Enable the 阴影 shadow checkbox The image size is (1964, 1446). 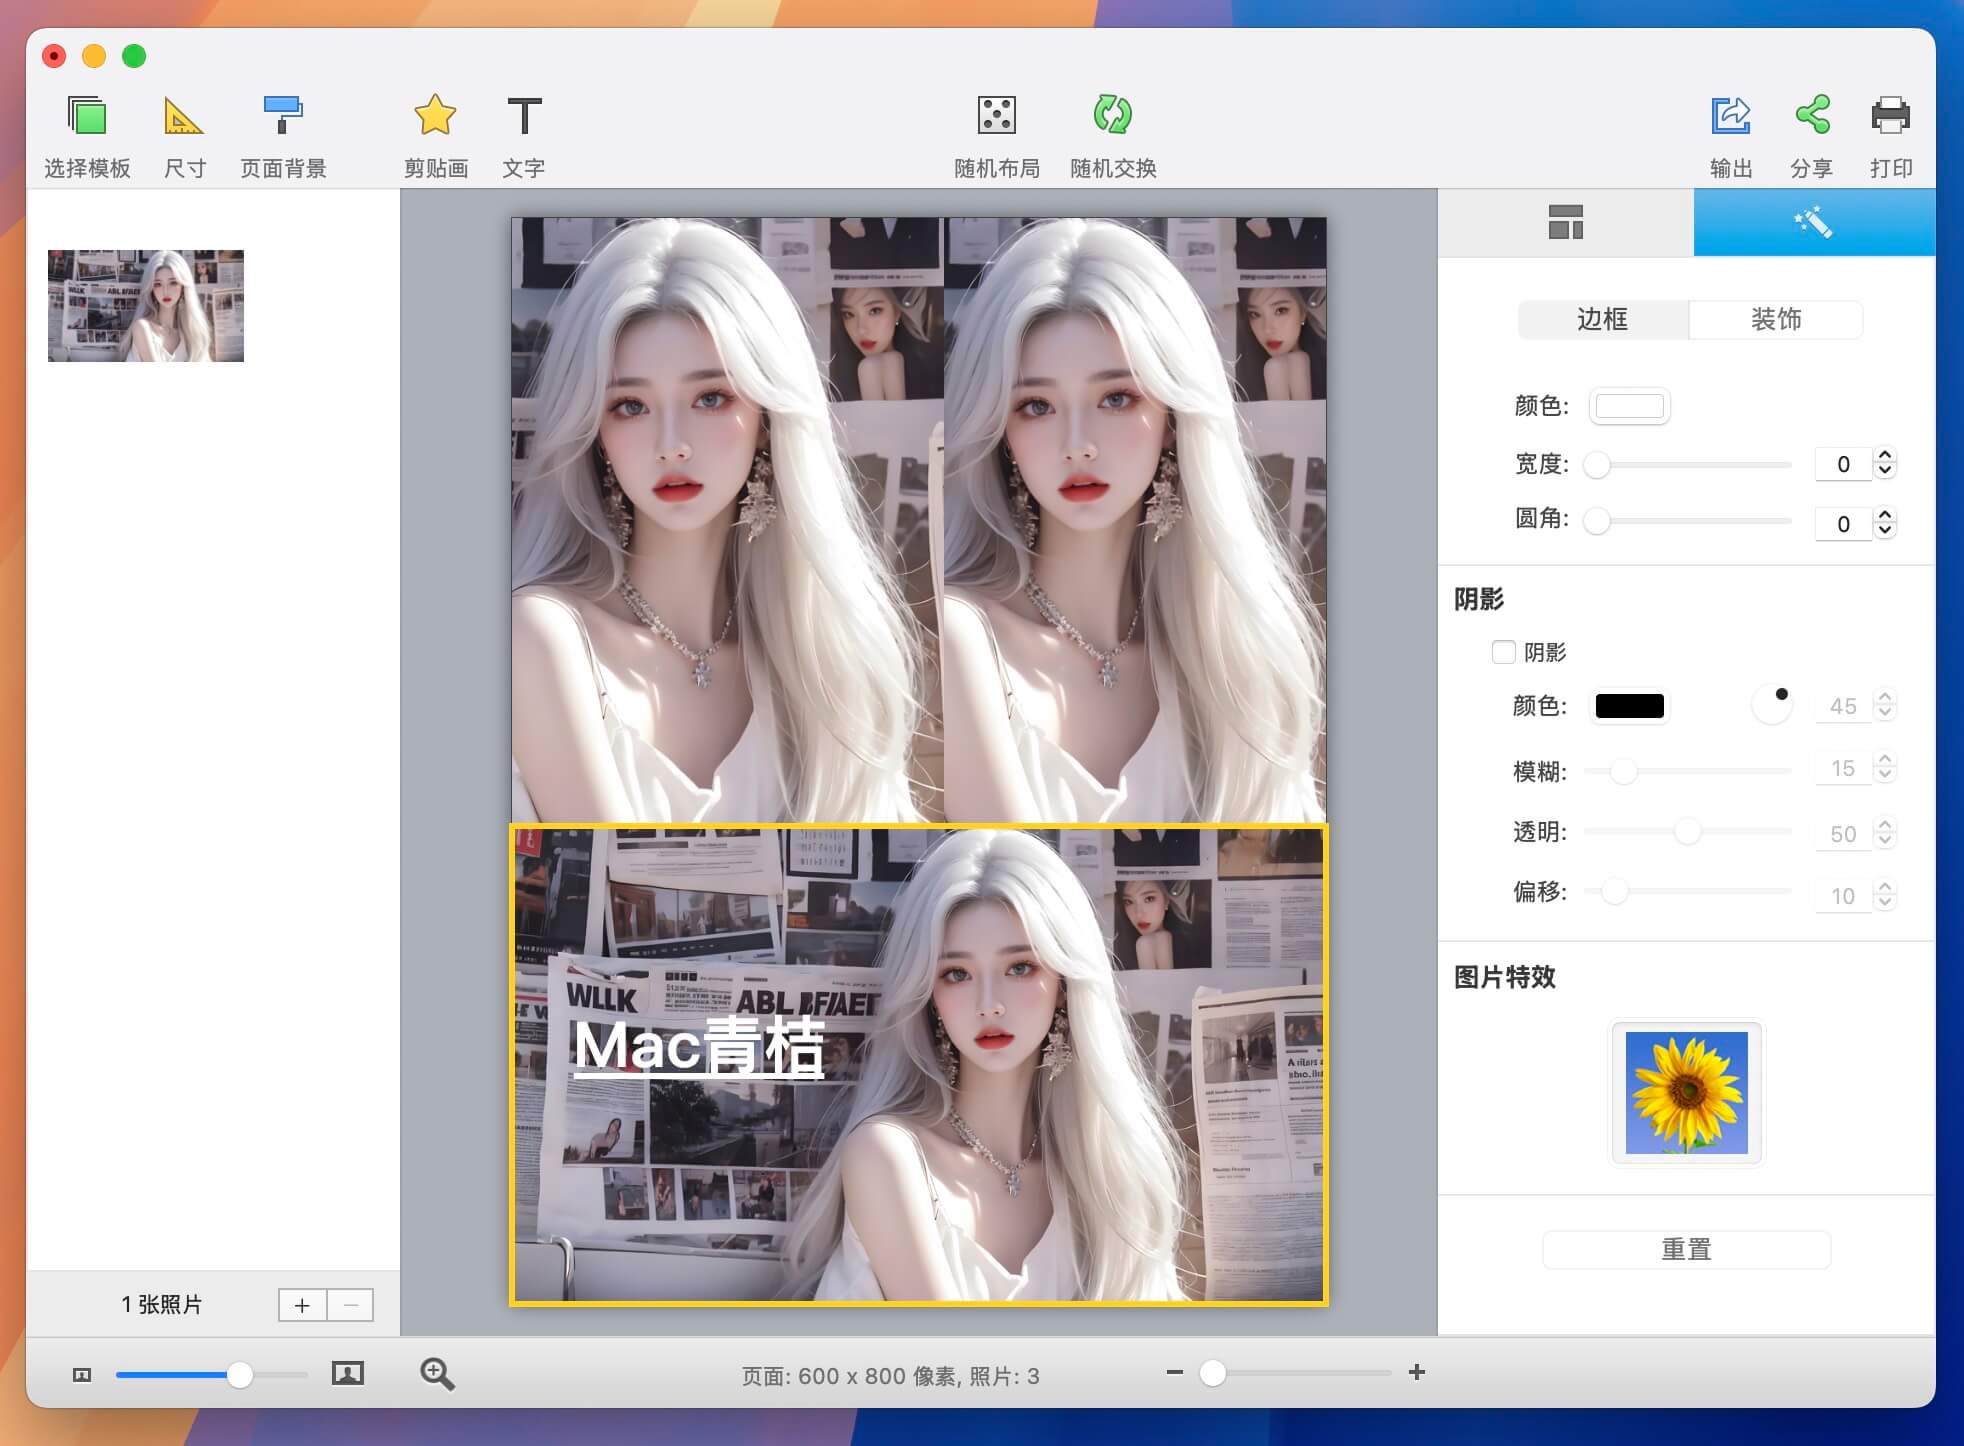[x=1503, y=652]
